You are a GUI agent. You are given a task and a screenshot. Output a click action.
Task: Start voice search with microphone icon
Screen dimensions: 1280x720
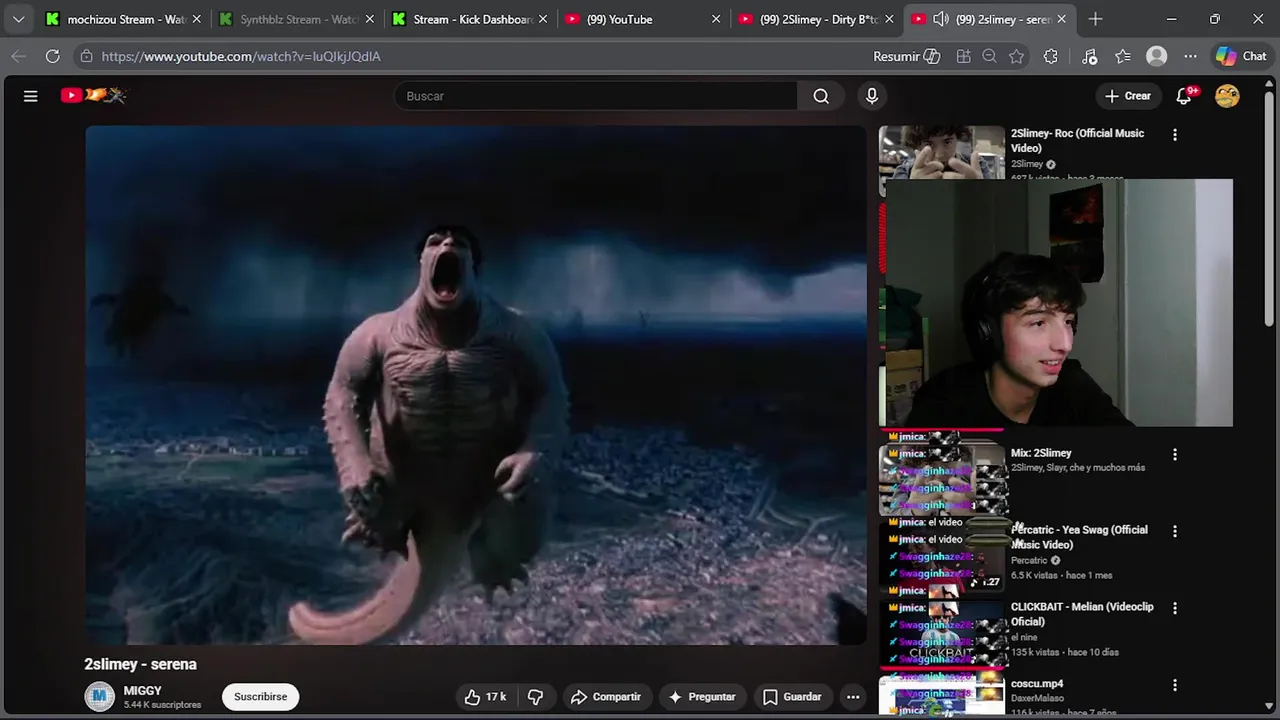click(872, 96)
